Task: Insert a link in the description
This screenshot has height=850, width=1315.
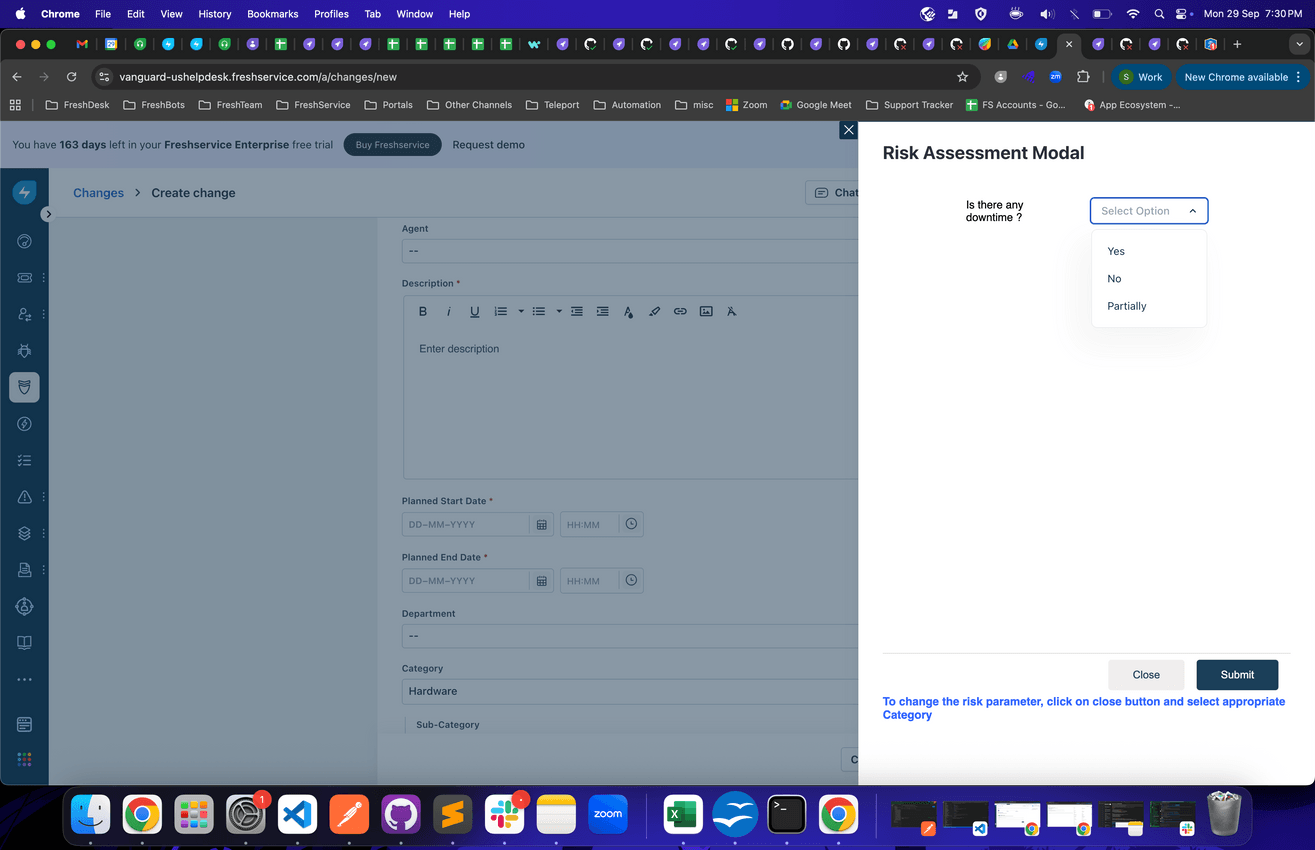Action: [x=680, y=311]
